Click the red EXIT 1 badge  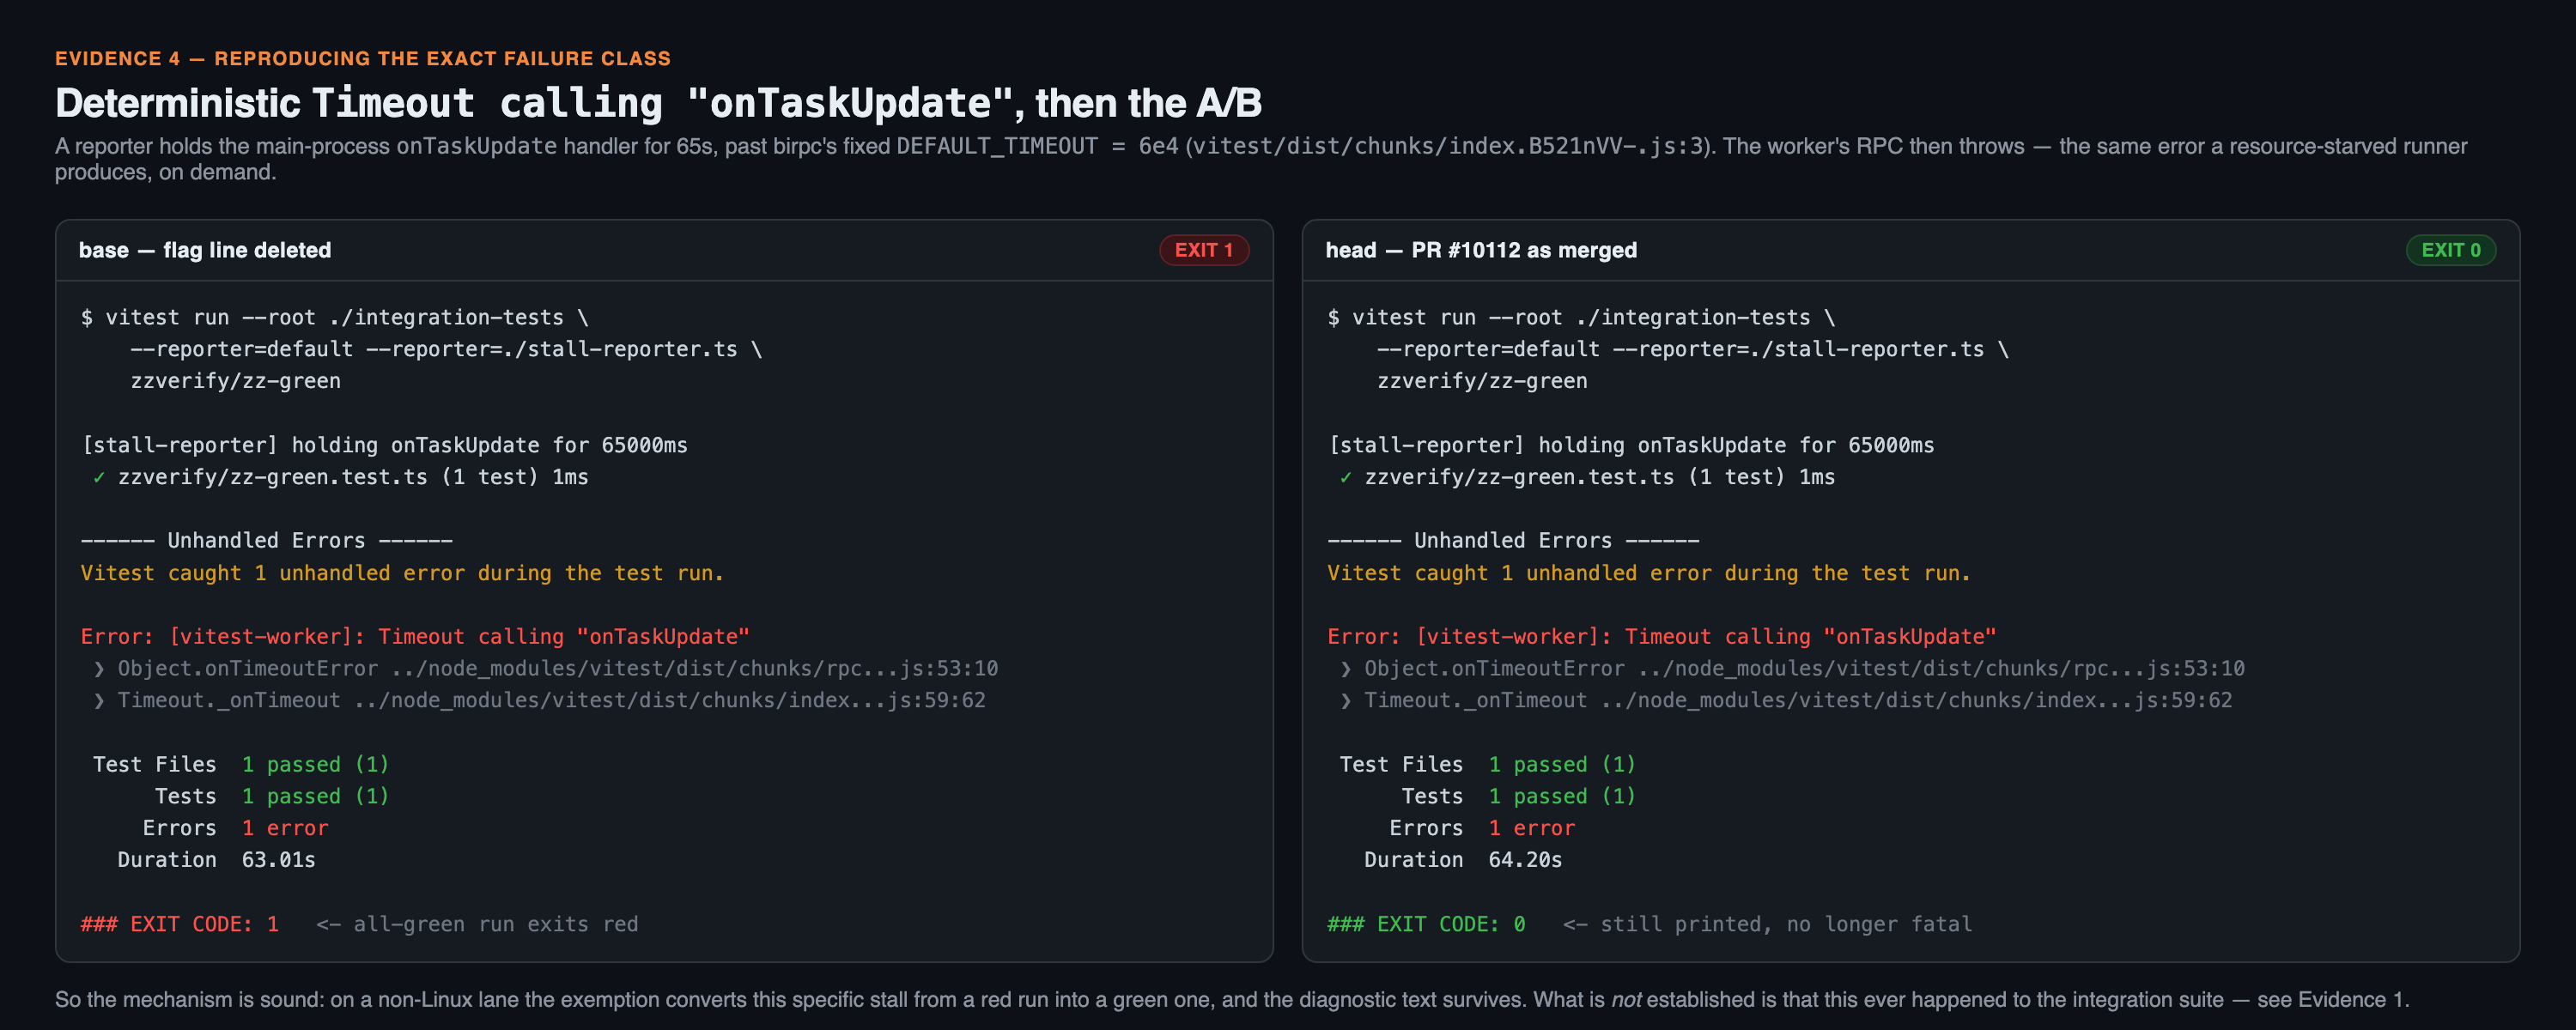click(1203, 250)
